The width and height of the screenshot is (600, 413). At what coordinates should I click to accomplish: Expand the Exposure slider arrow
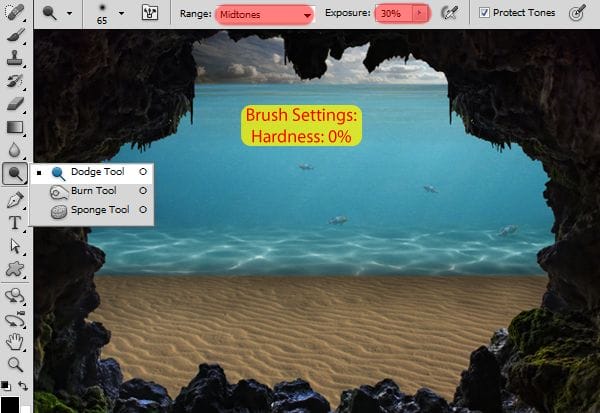point(420,13)
